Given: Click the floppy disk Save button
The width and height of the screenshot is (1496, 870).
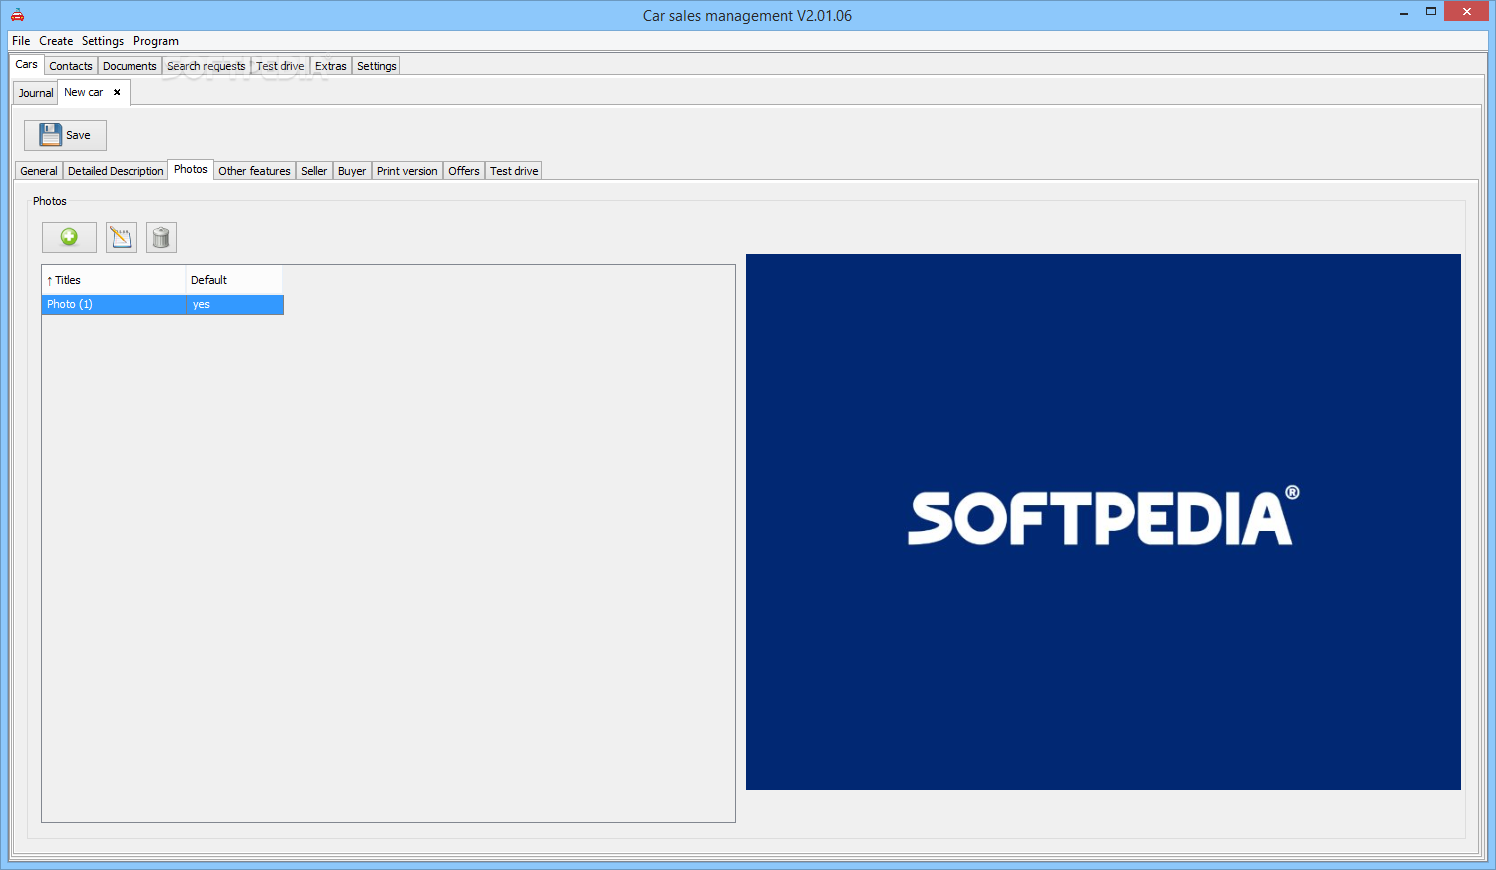Looking at the screenshot, I should pyautogui.click(x=65, y=135).
